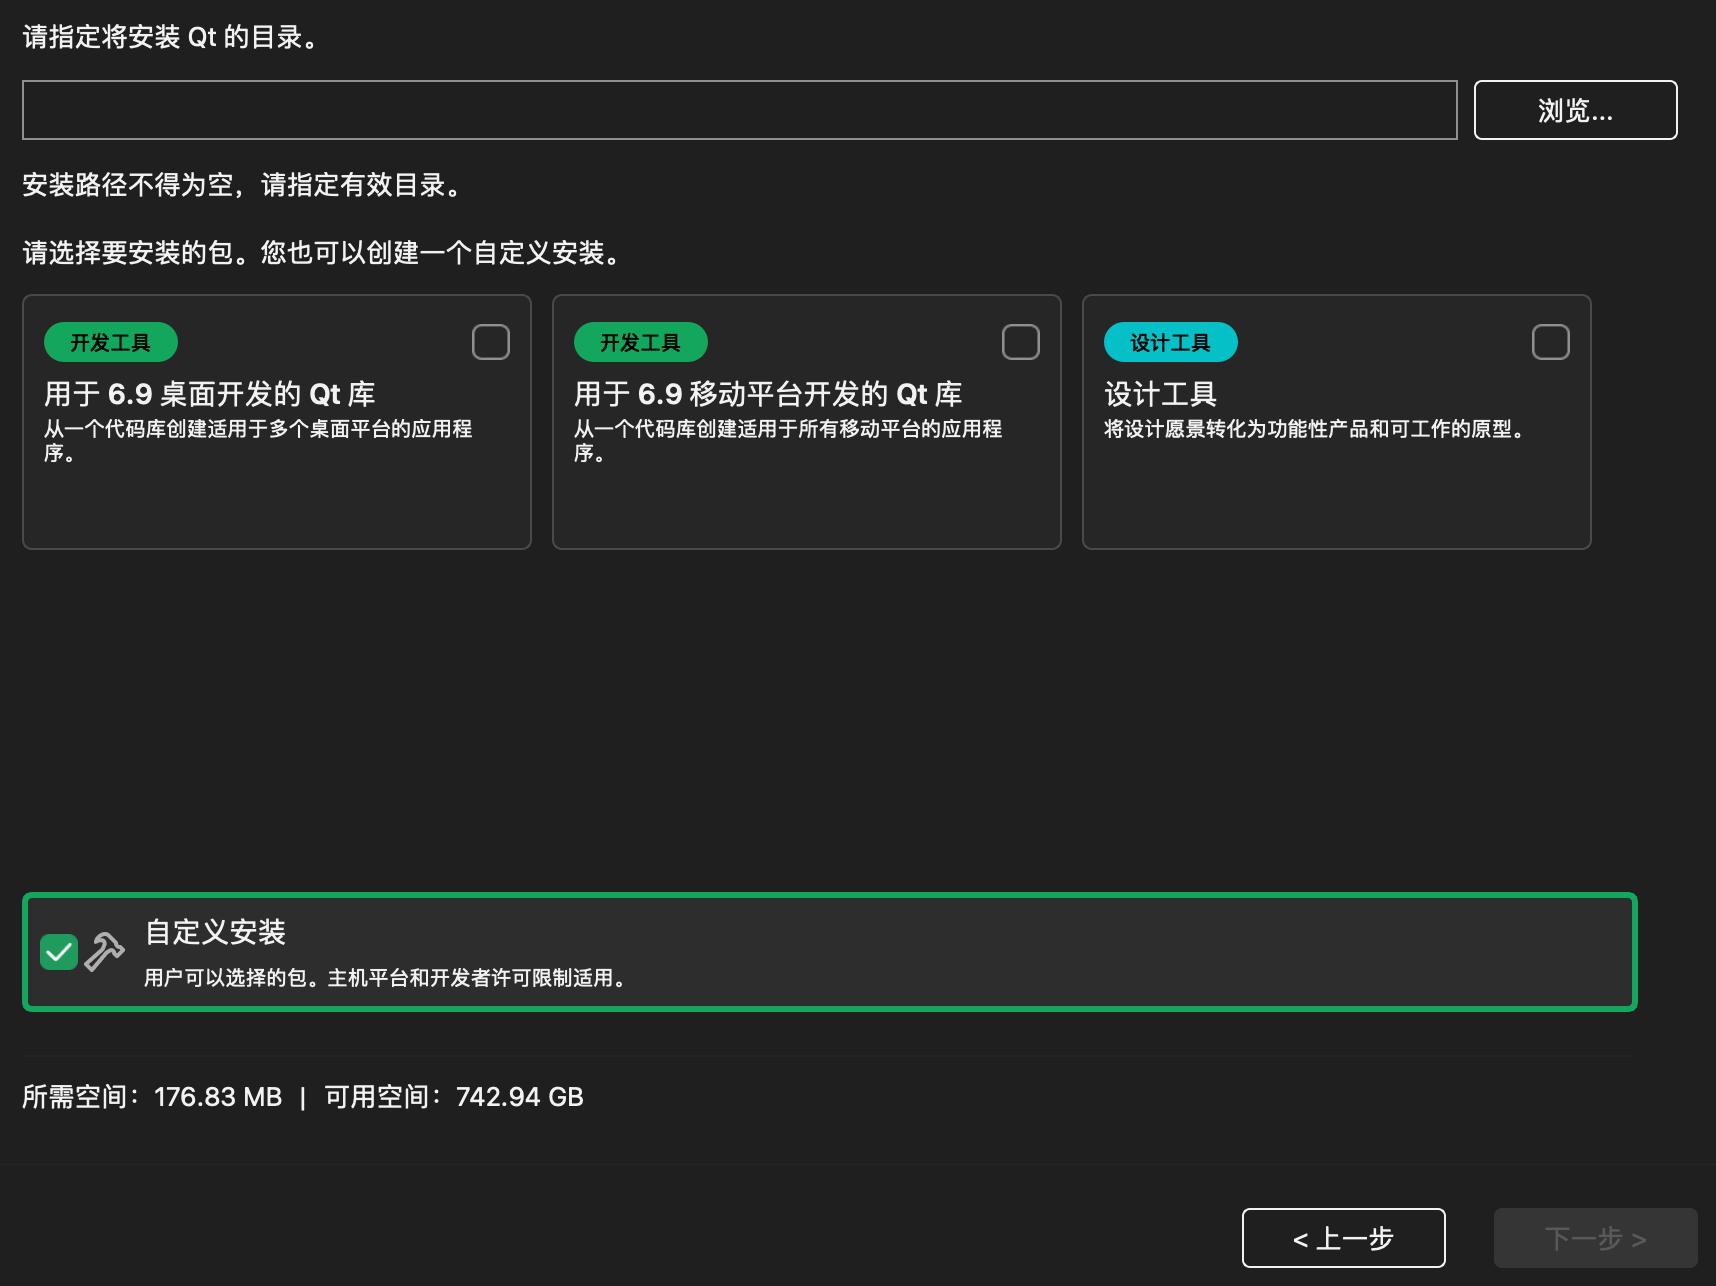Click the 安装路径不得为空 warning message
This screenshot has width=1716, height=1286.
point(245,185)
